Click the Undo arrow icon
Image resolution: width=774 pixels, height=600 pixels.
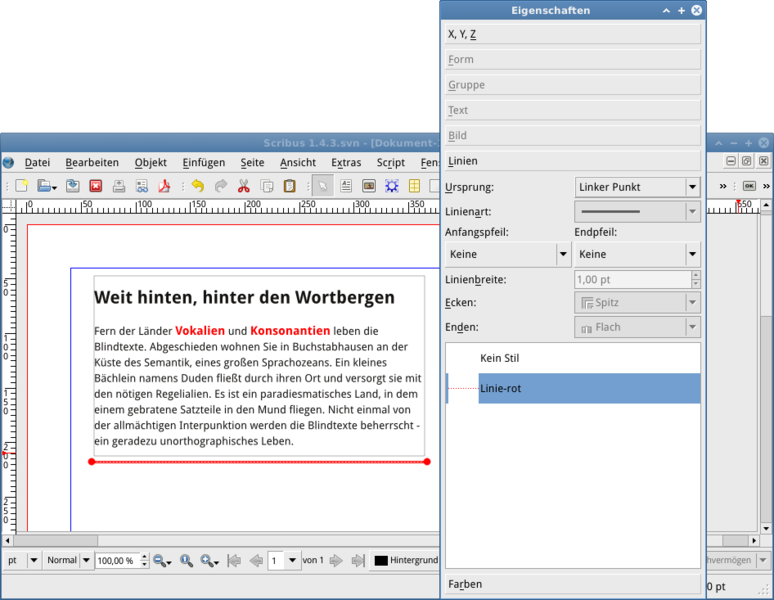tap(197, 186)
